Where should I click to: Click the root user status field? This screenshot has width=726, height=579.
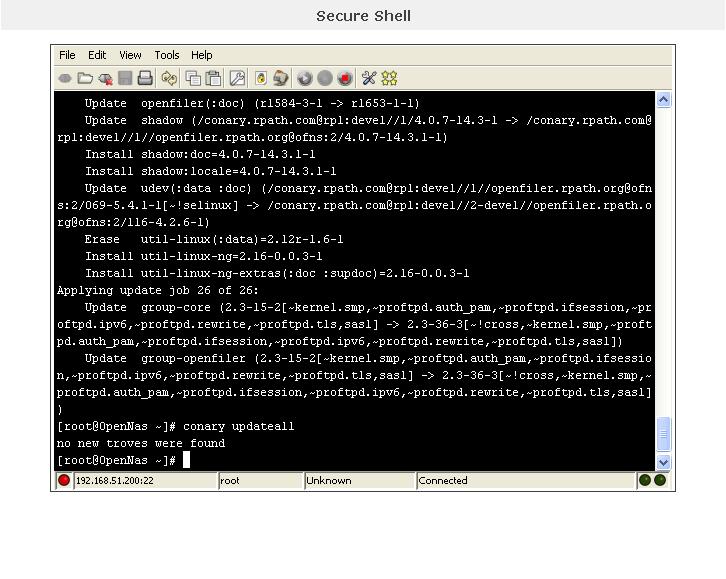[x=261, y=480]
